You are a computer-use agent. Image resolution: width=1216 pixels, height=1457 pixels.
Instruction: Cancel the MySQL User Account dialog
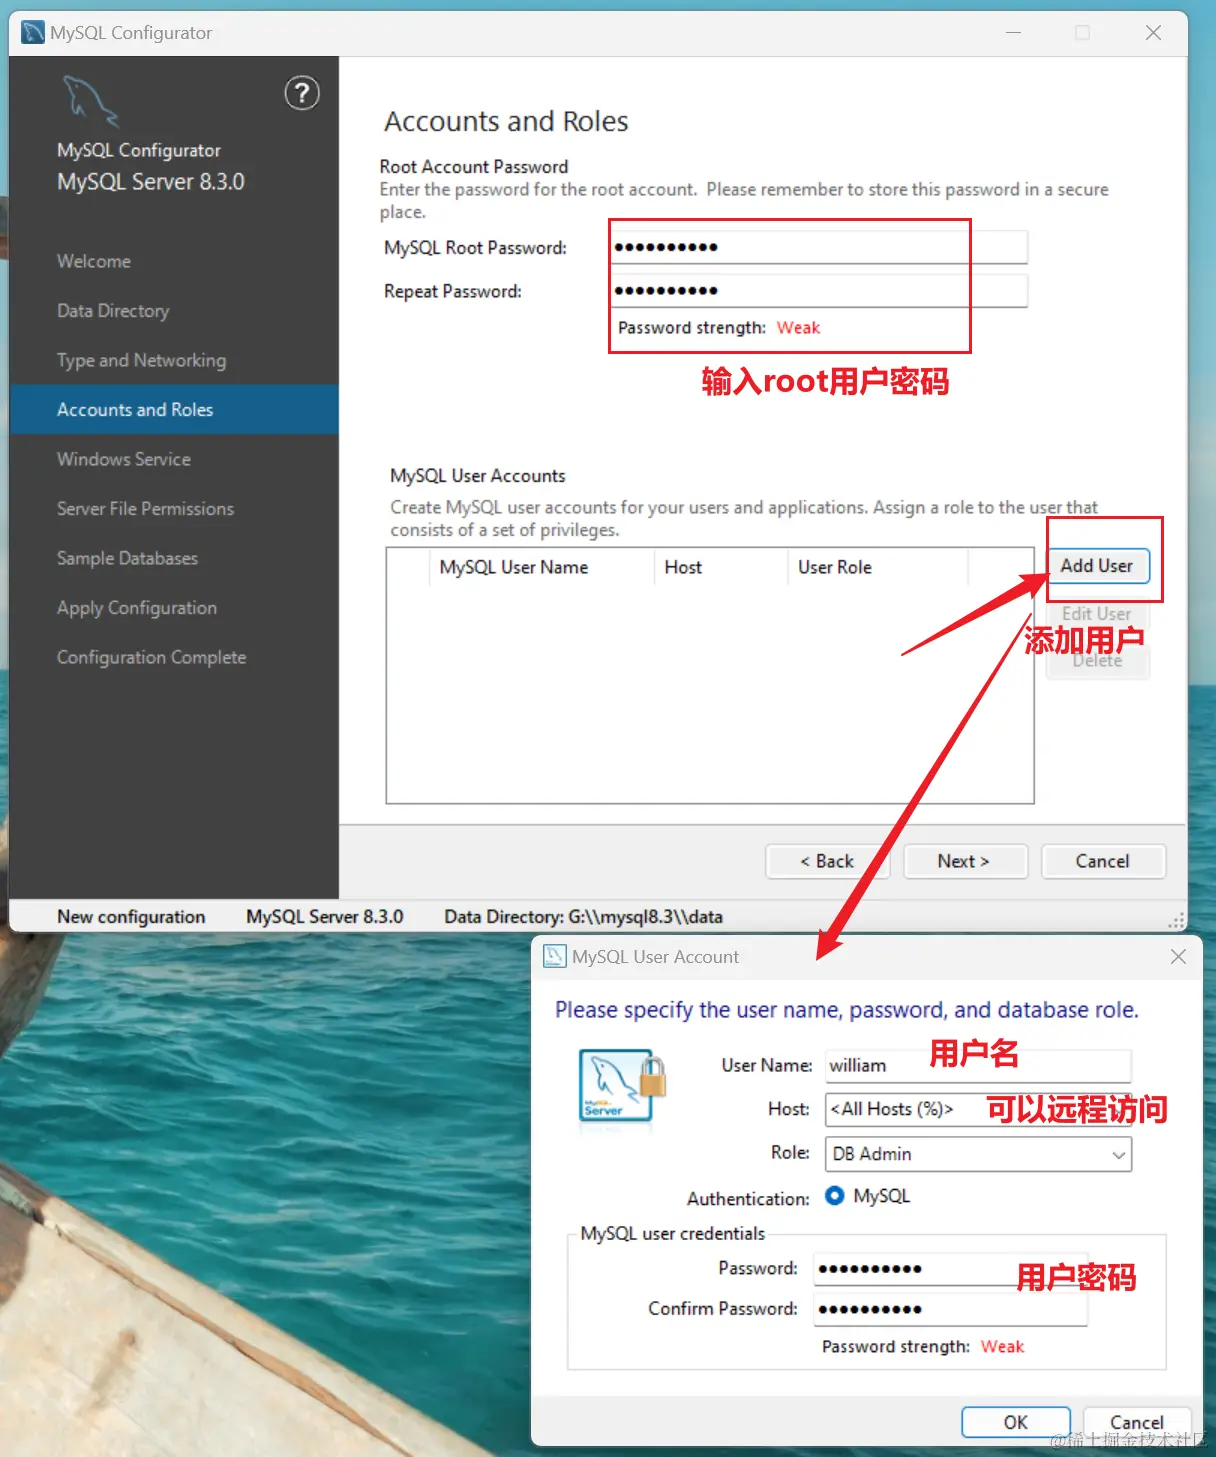pyautogui.click(x=1137, y=1422)
